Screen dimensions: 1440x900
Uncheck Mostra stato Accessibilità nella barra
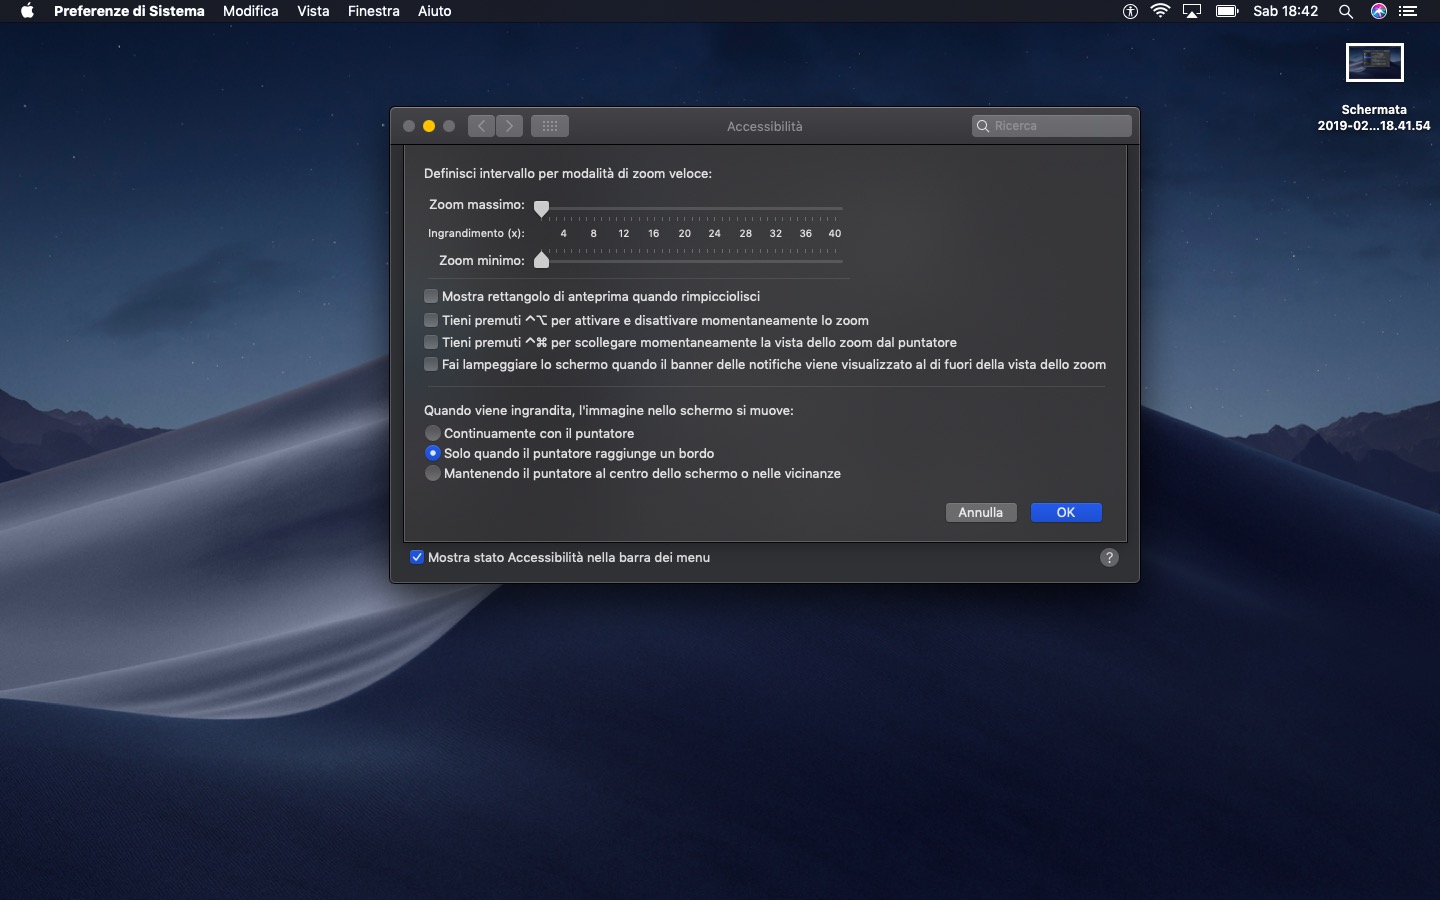click(x=417, y=557)
